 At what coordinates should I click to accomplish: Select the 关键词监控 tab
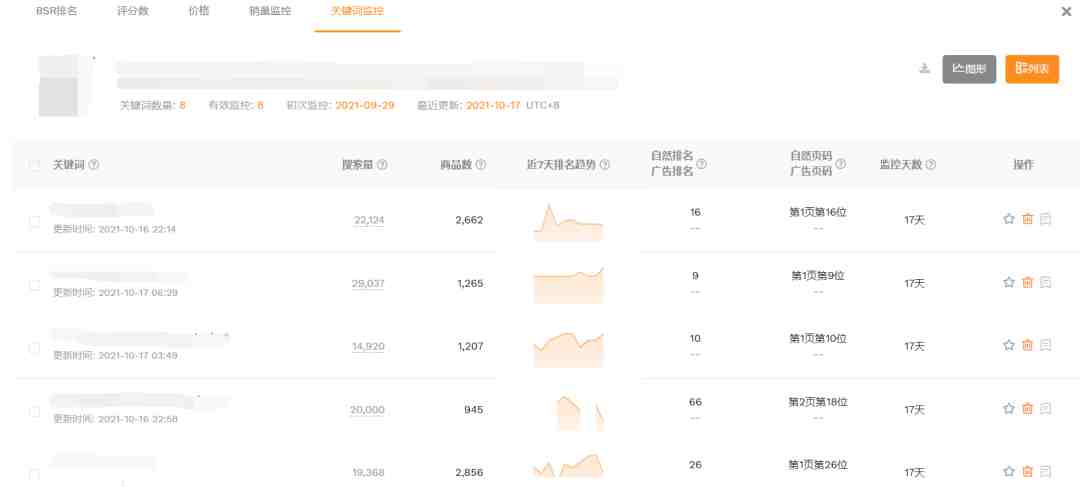coord(357,12)
